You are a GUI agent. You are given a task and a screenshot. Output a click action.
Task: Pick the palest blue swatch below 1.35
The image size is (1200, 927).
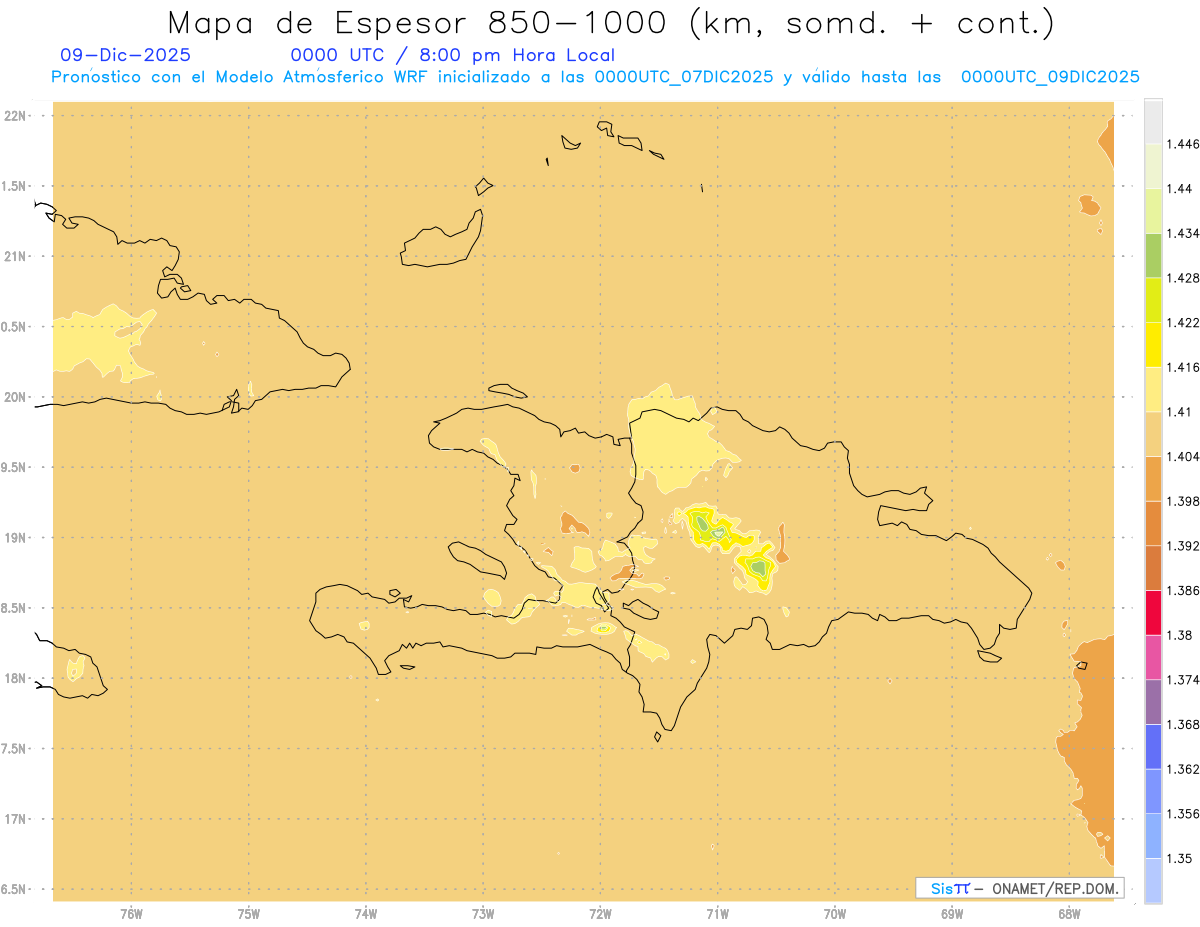[x=1153, y=880]
